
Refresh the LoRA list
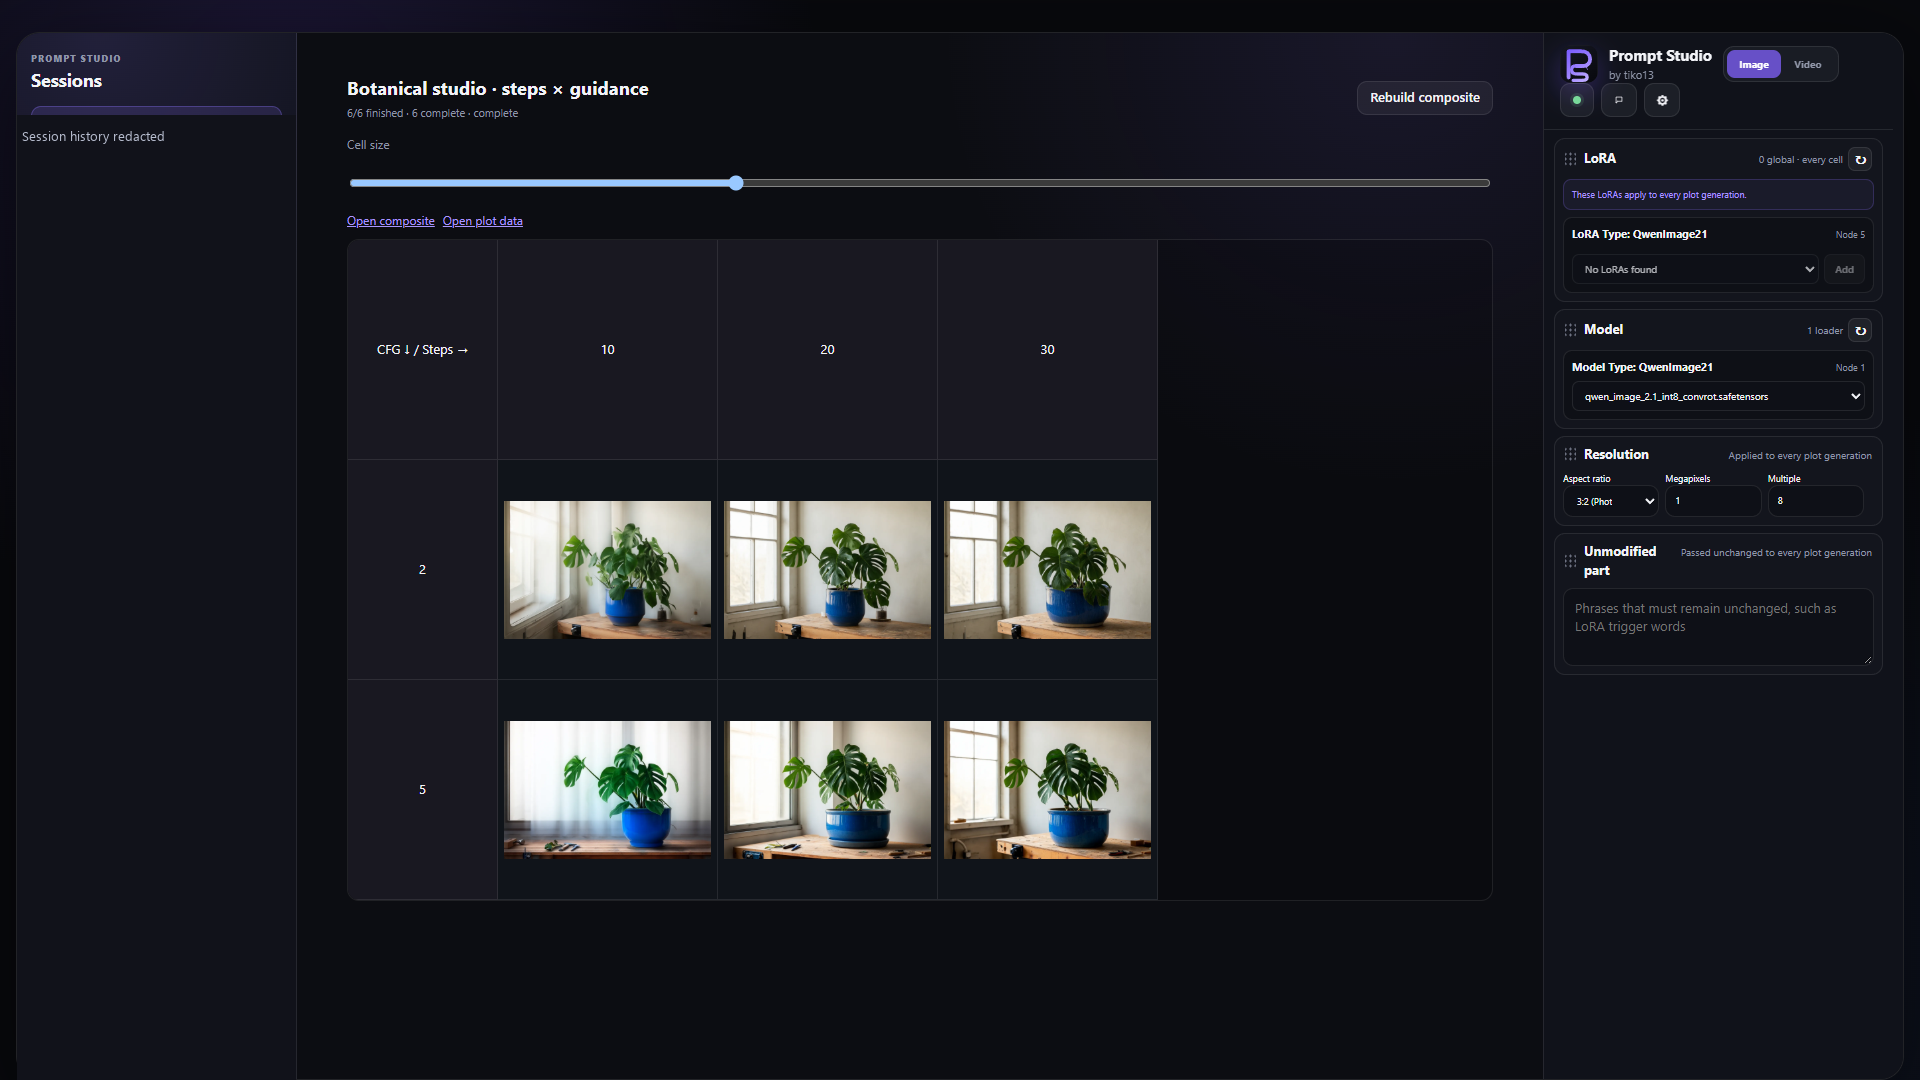coord(1860,160)
